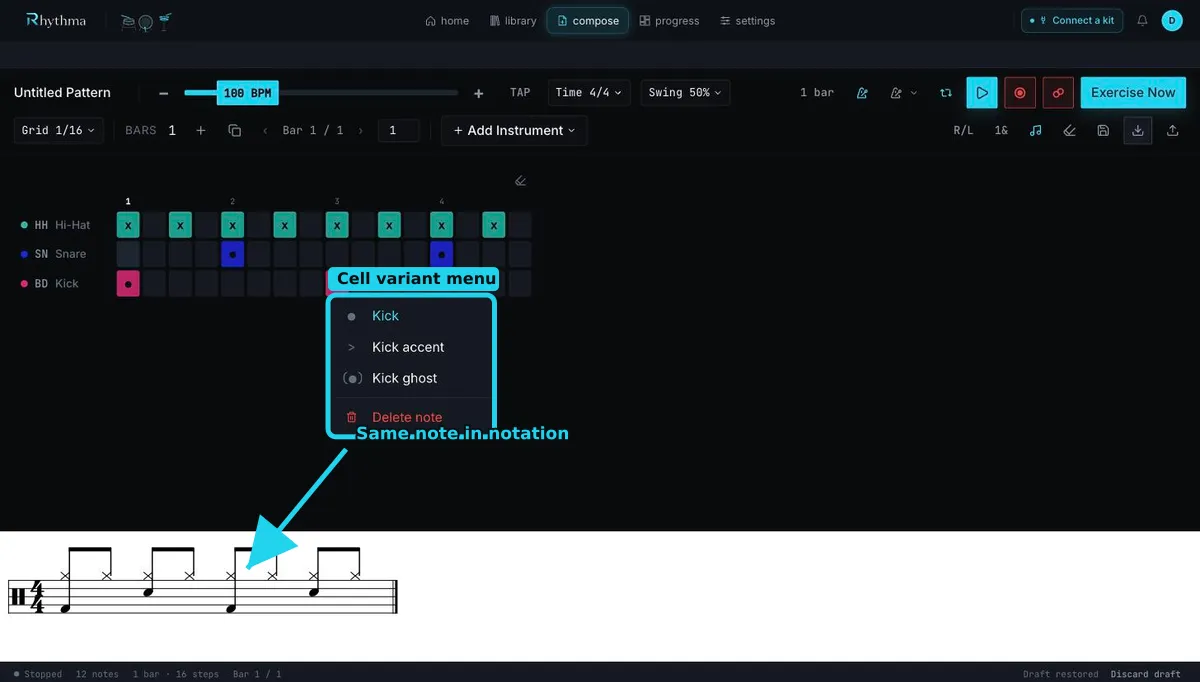Click the download icon
Viewport: 1200px width, 682px height.
(1138, 131)
